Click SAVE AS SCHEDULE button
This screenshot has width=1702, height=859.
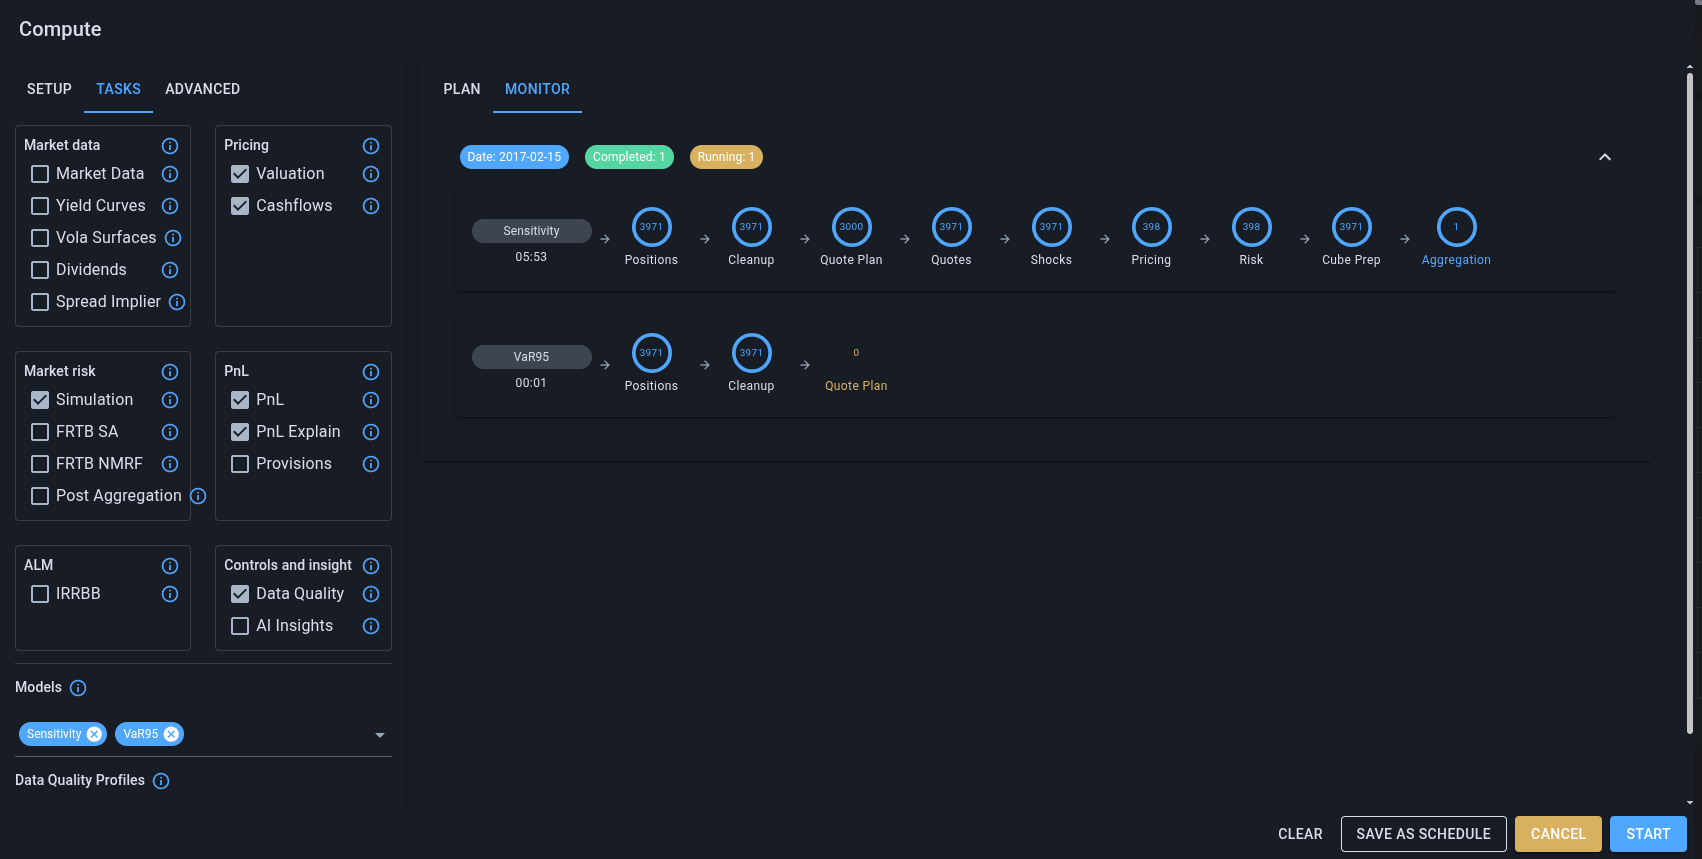1423,834
